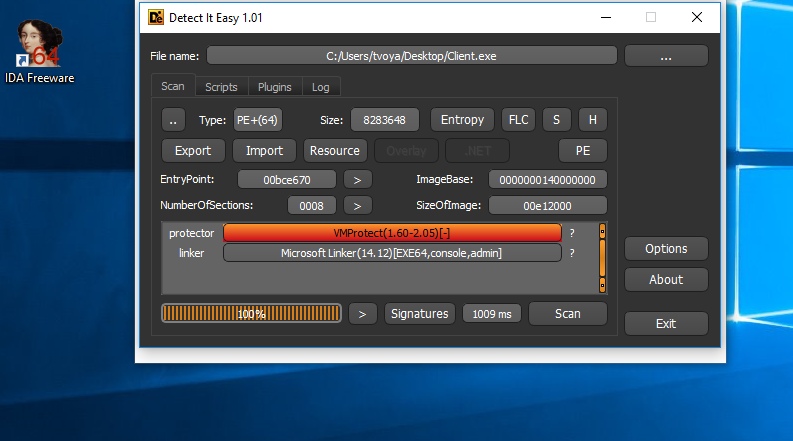Click the ImageBase value field

(547, 180)
